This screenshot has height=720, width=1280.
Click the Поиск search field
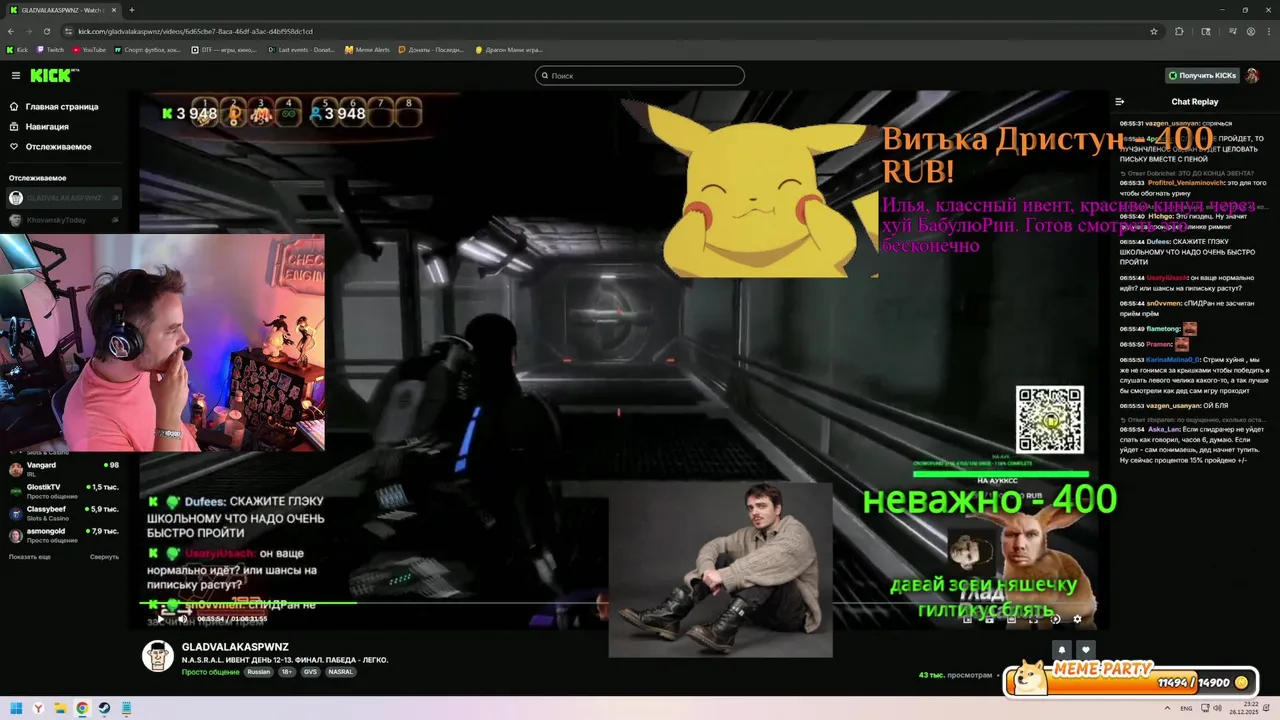tap(640, 76)
